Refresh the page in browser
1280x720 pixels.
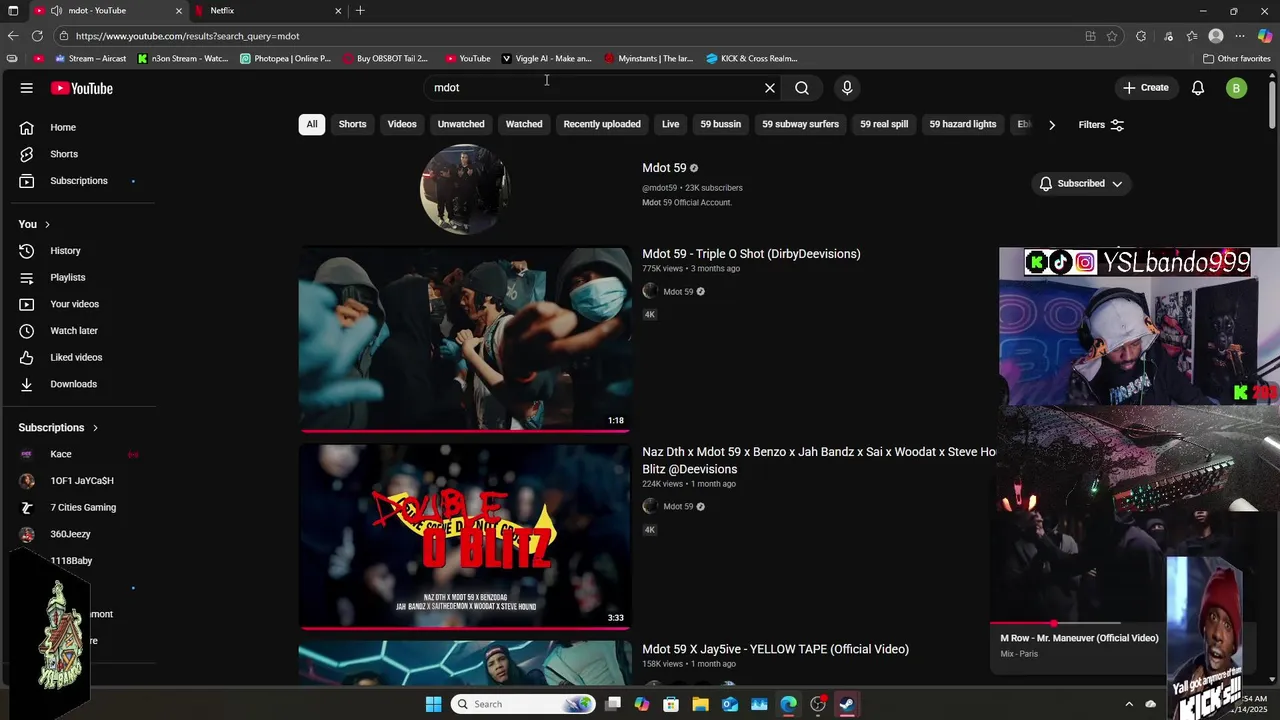[x=37, y=36]
